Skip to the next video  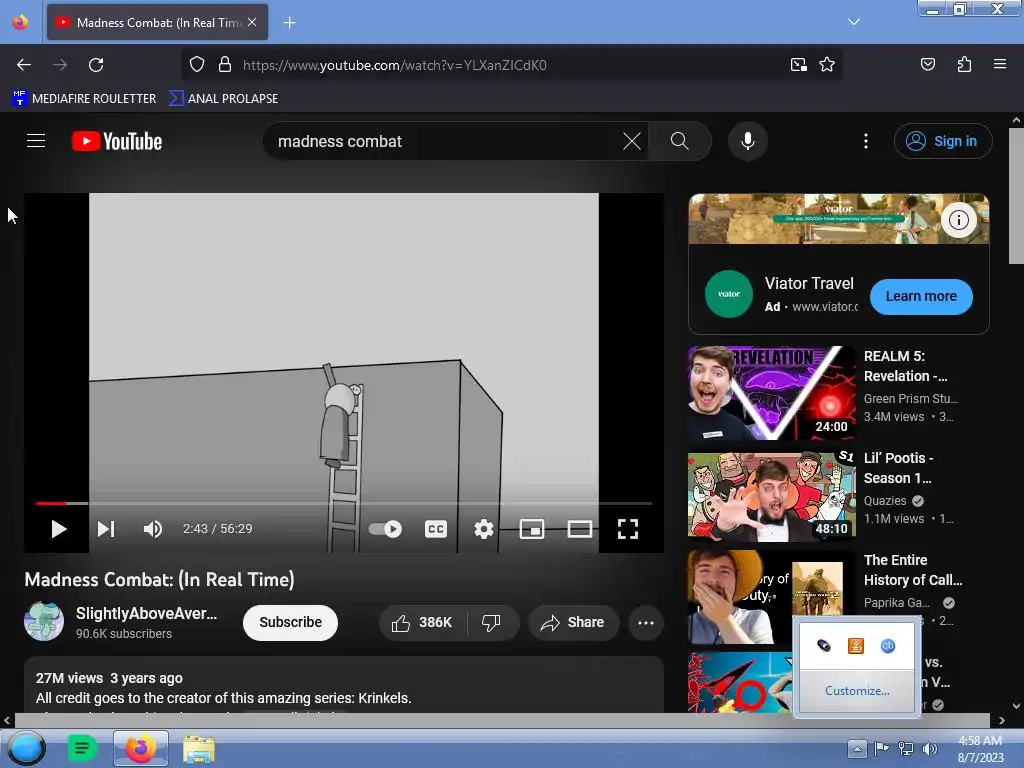pyautogui.click(x=106, y=529)
